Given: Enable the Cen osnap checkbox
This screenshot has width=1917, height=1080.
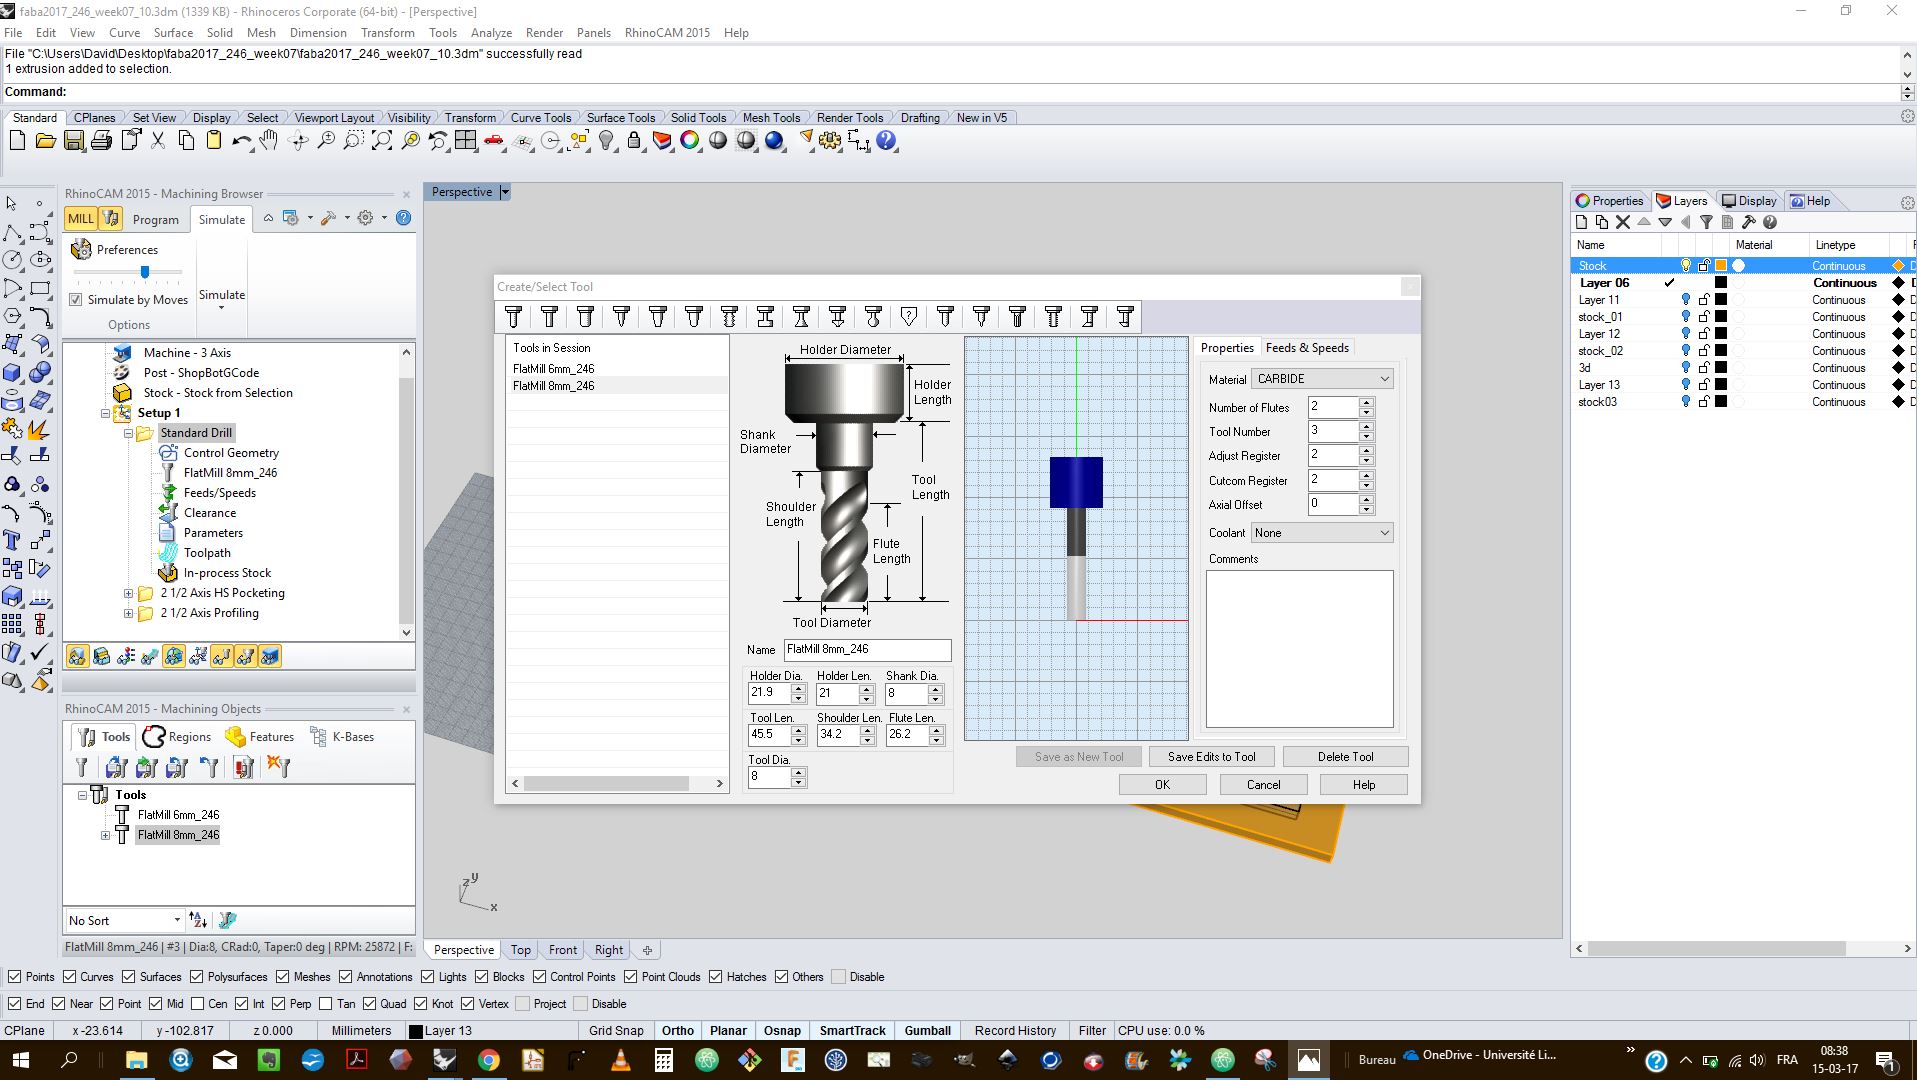Looking at the screenshot, I should coord(198,1004).
